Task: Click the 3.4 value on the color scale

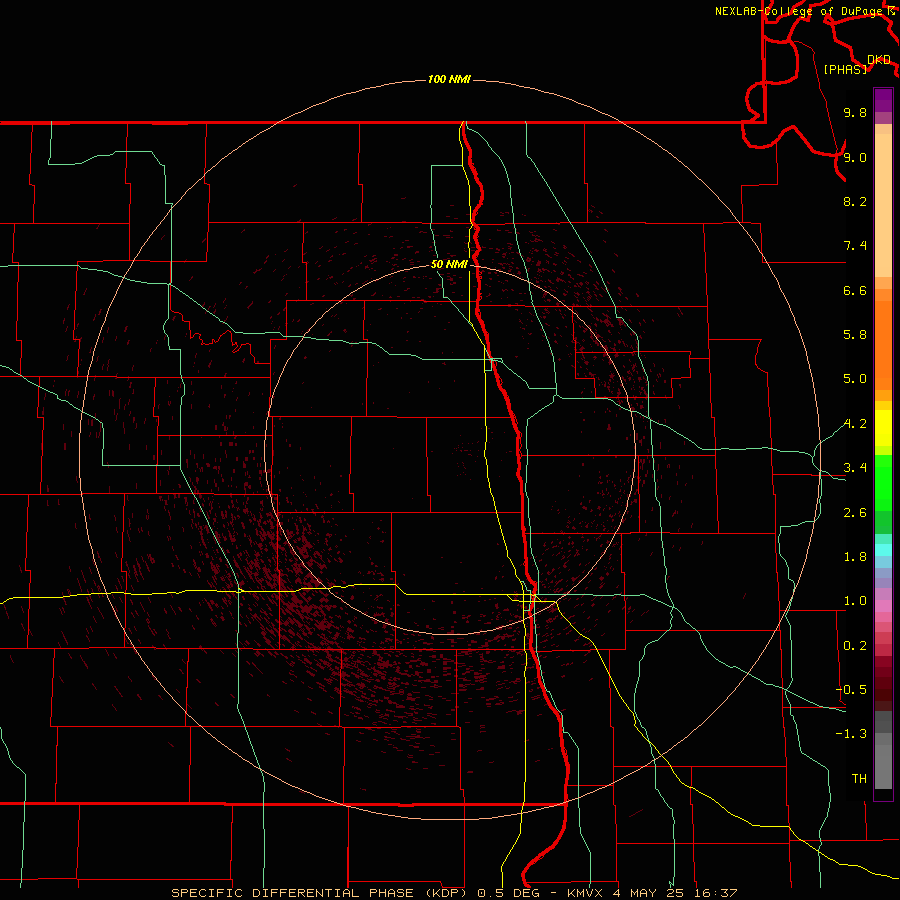Action: [855, 468]
